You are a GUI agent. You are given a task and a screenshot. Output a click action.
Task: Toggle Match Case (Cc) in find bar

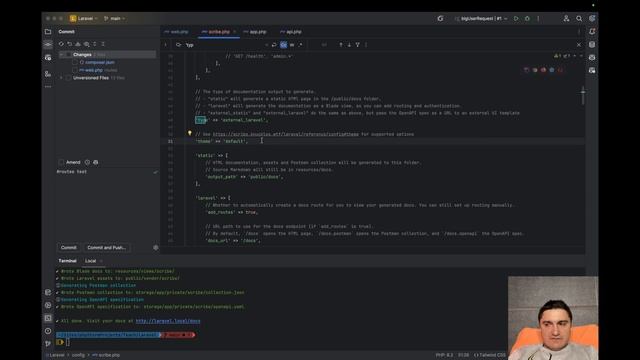click(283, 45)
